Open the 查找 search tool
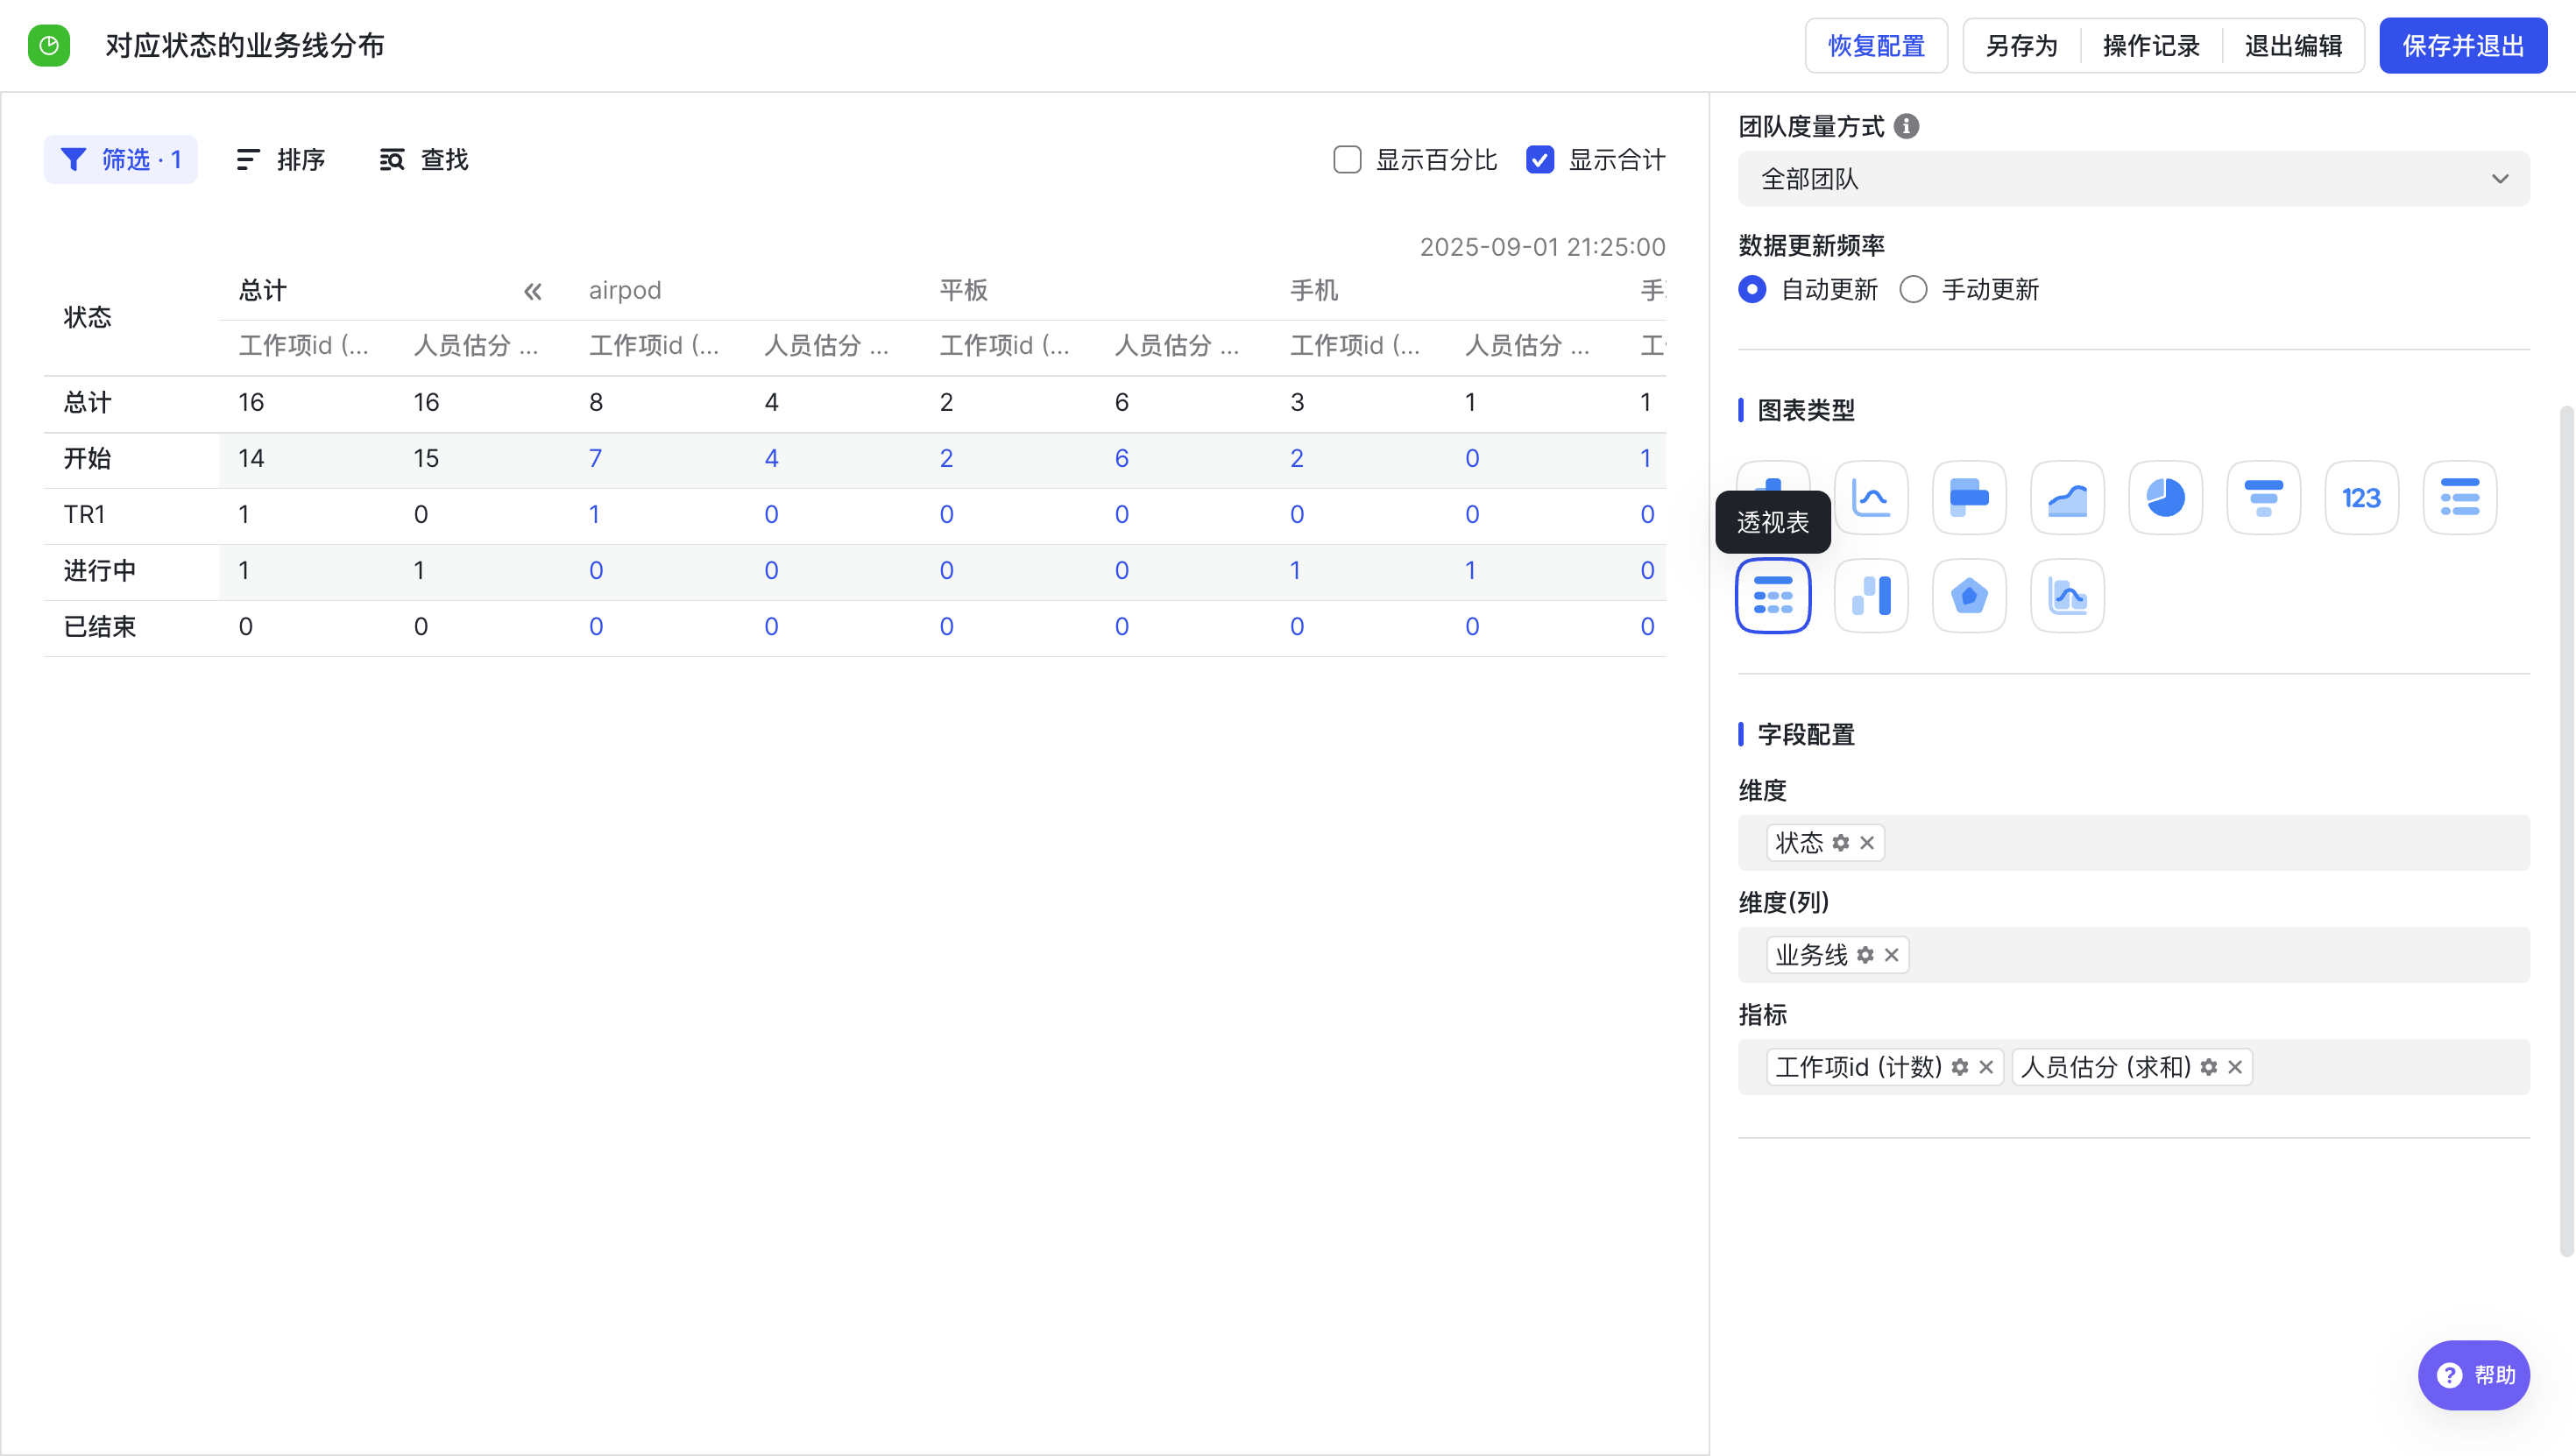The image size is (2576, 1456). [x=424, y=160]
